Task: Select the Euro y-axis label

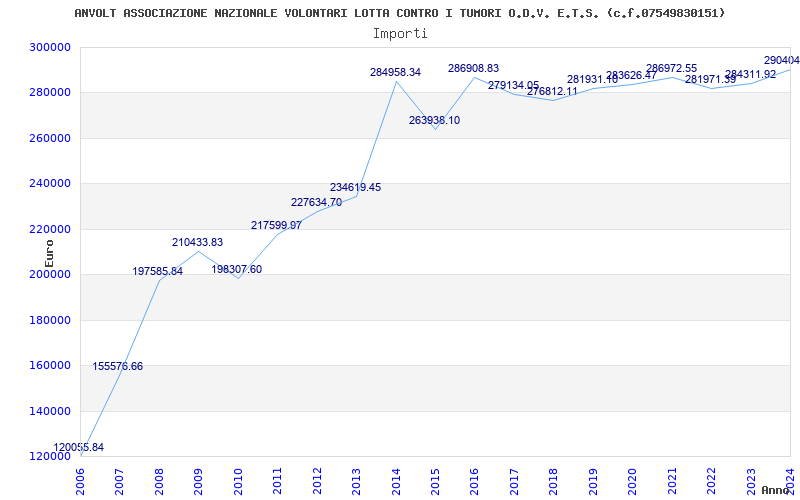Action: [x=49, y=254]
